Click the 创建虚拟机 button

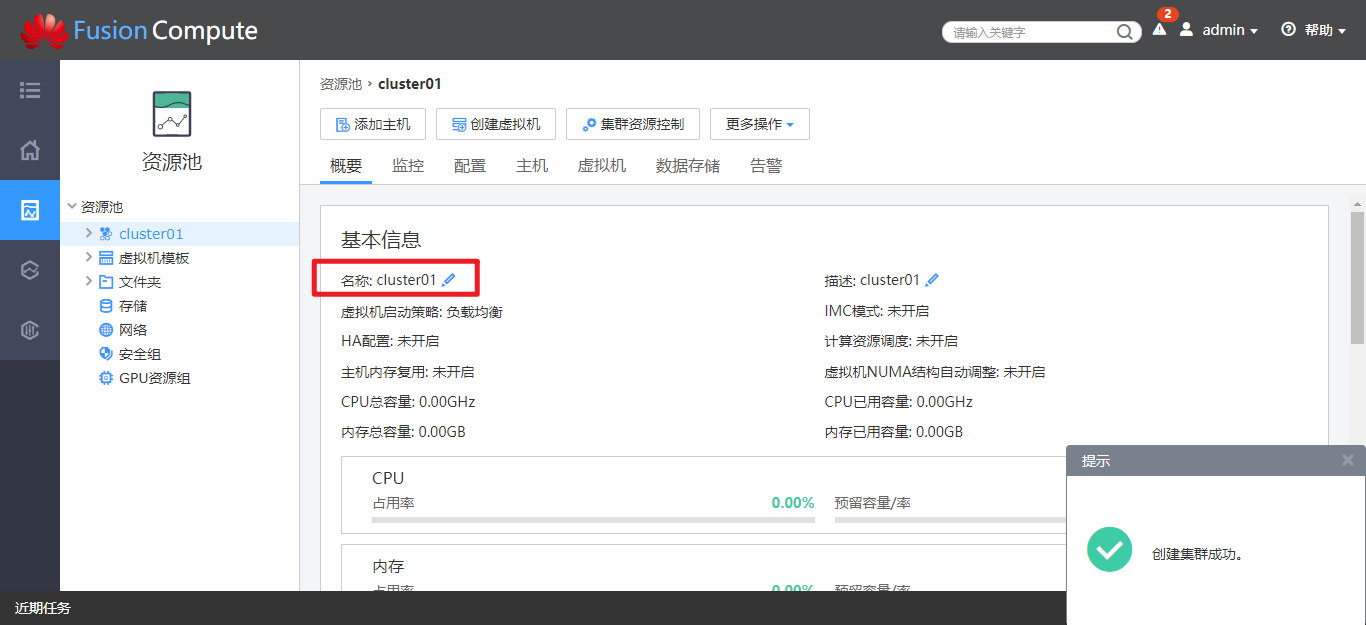496,124
